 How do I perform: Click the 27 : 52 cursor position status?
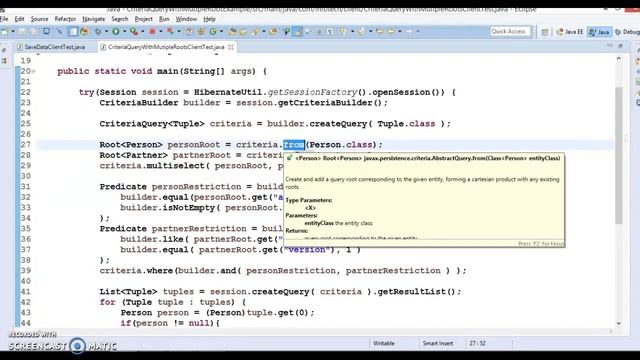click(x=477, y=343)
